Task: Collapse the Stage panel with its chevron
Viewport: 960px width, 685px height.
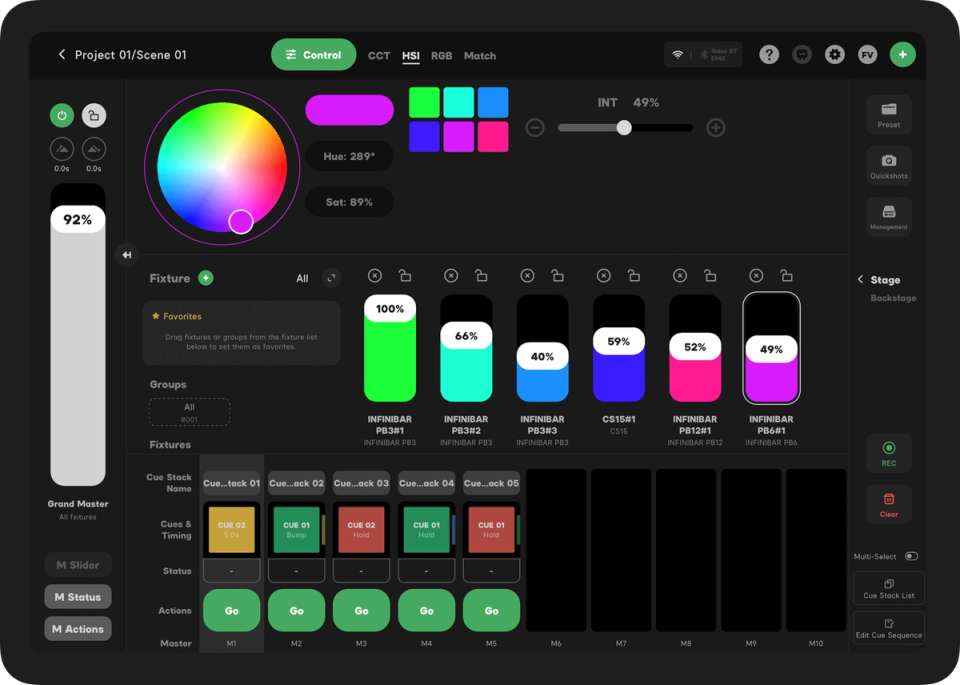Action: tap(862, 280)
